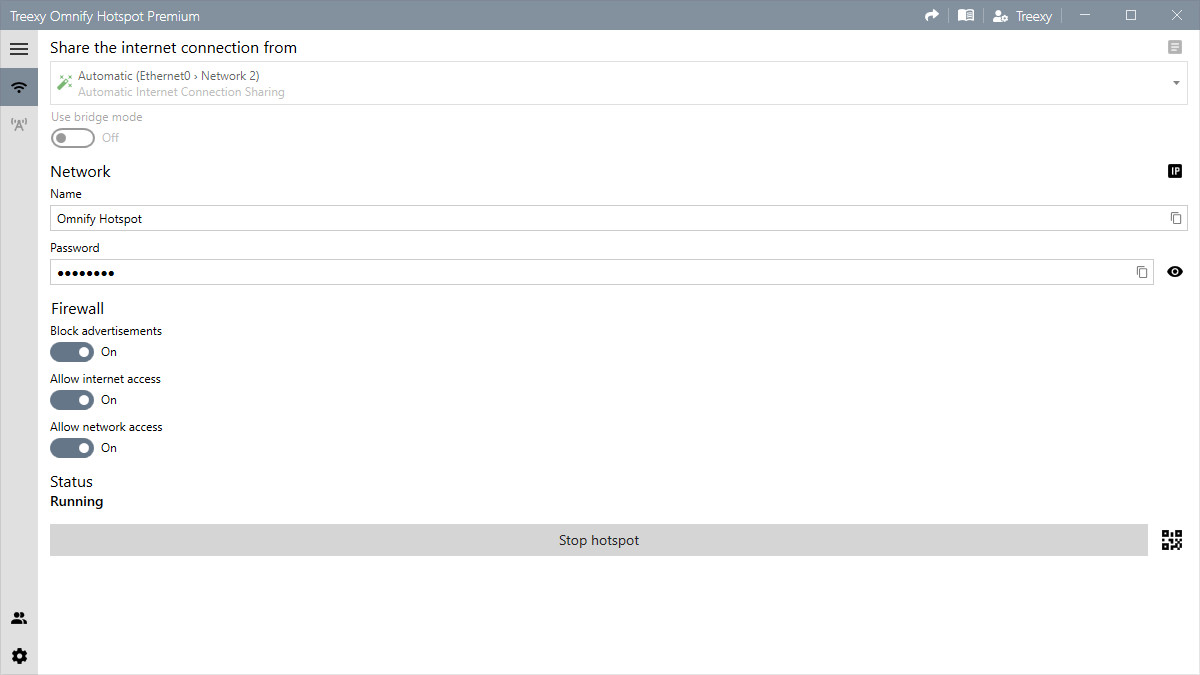Image resolution: width=1200 pixels, height=675 pixels.
Task: Switch to the Wi-Fi hotspot tab
Action: click(x=19, y=87)
